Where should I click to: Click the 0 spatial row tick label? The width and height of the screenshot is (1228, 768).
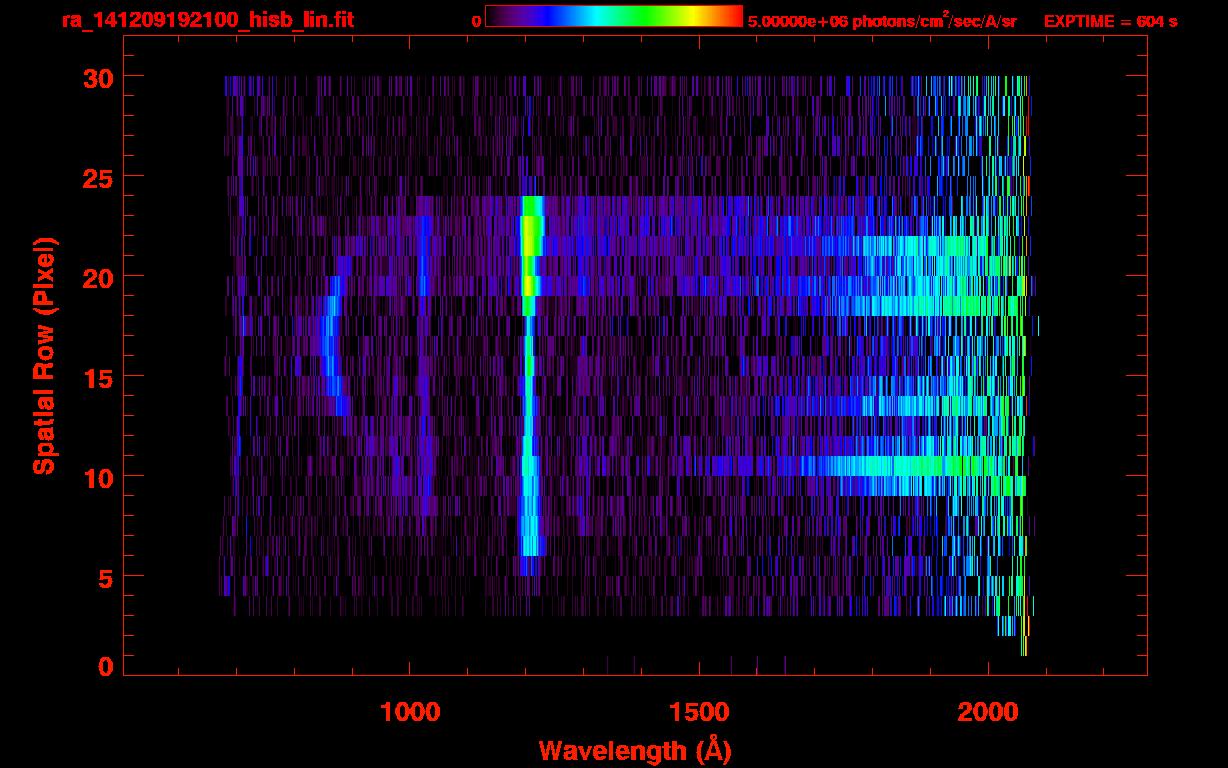(x=105, y=667)
